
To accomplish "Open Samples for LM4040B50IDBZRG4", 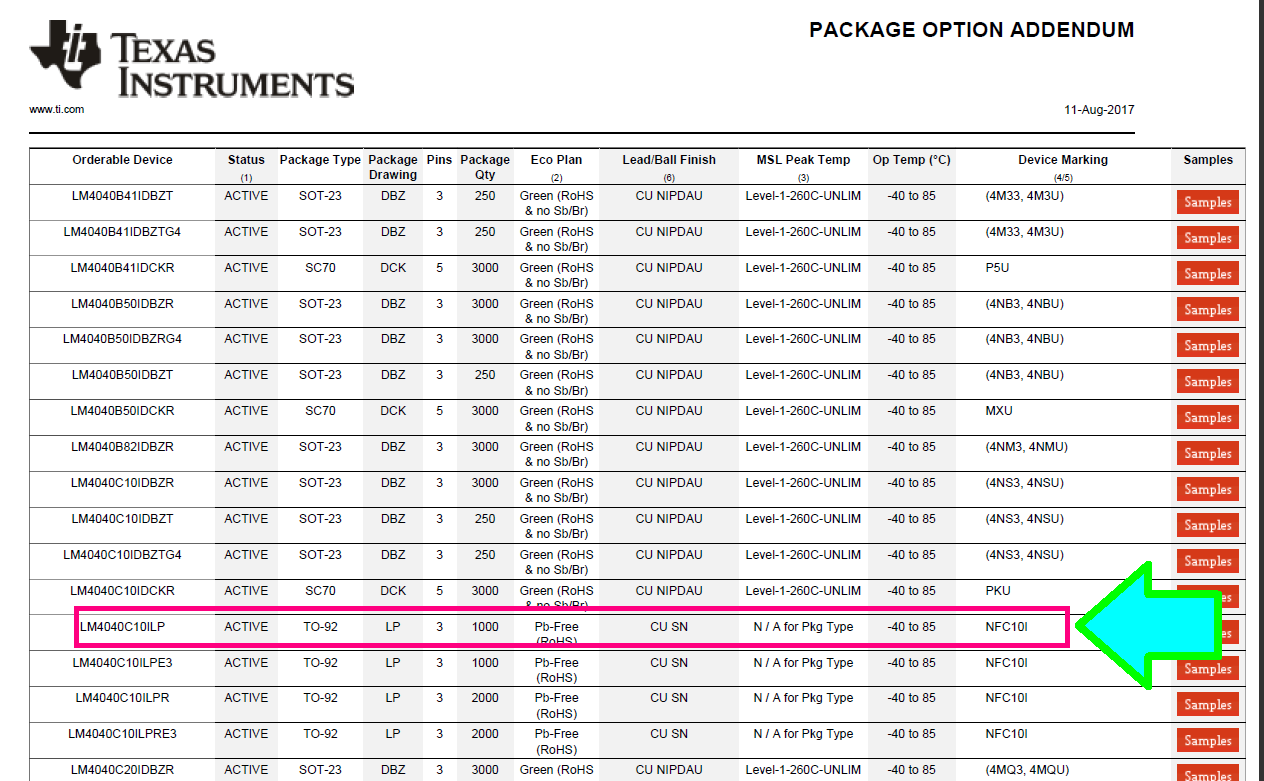I will click(x=1208, y=346).
